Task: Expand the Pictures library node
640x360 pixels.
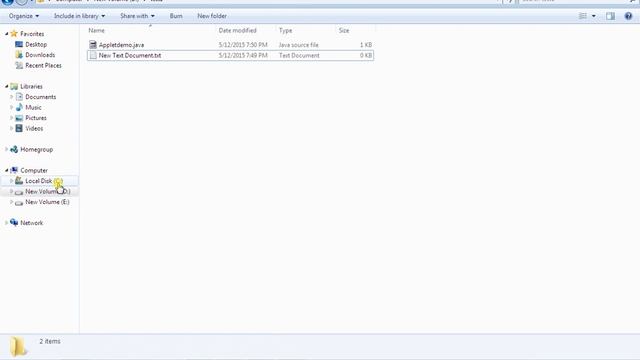Action: tap(11, 118)
